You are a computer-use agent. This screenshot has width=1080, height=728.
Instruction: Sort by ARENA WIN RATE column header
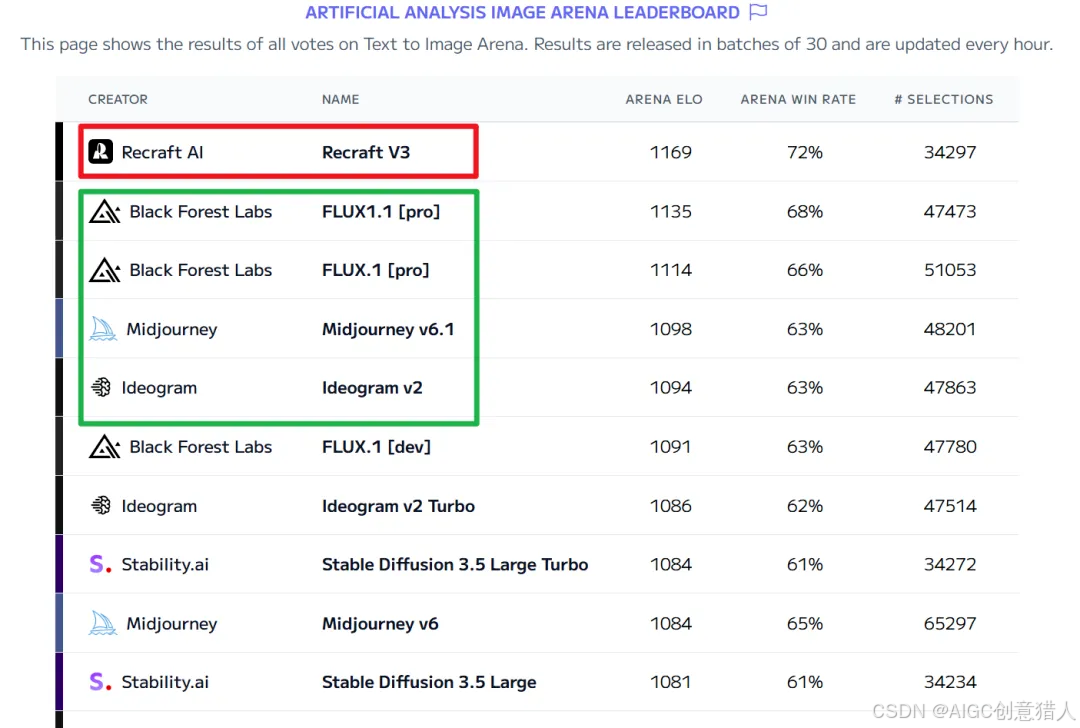(x=798, y=99)
